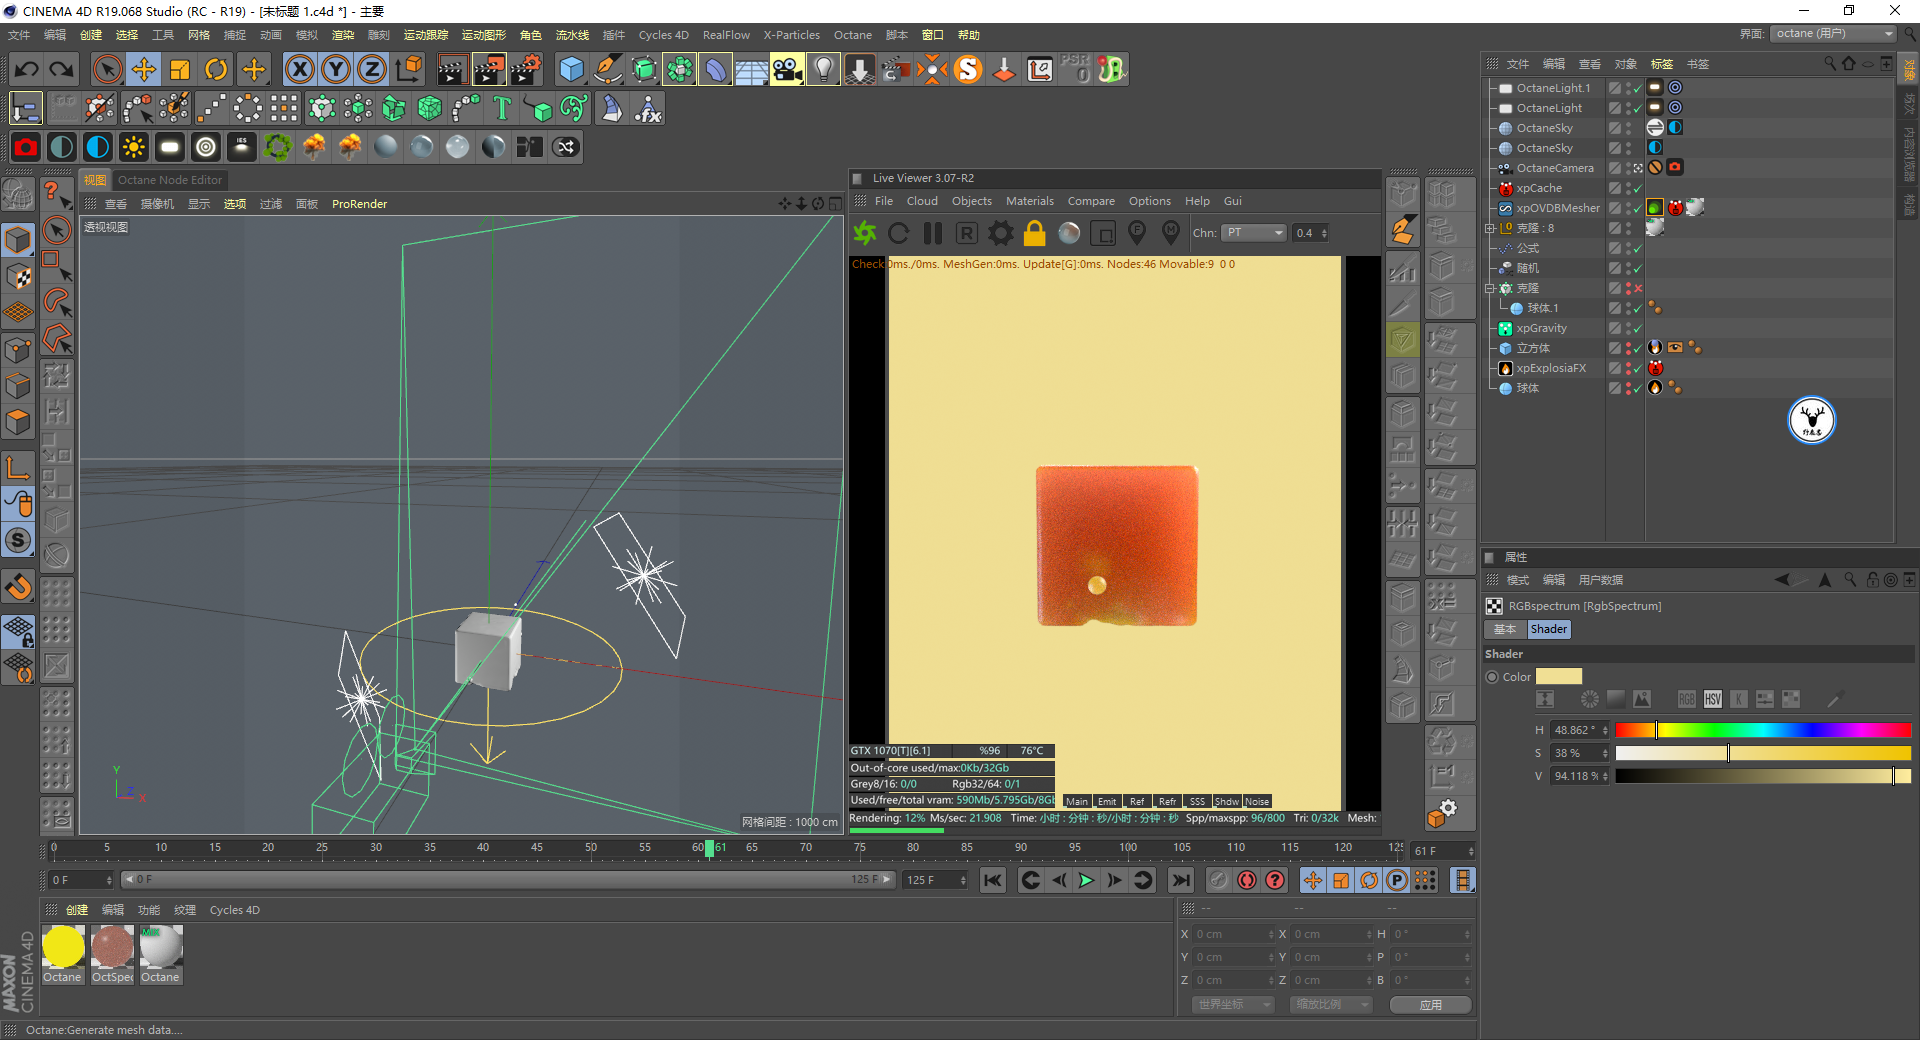Send scene with green Octane logo icon

coord(865,233)
